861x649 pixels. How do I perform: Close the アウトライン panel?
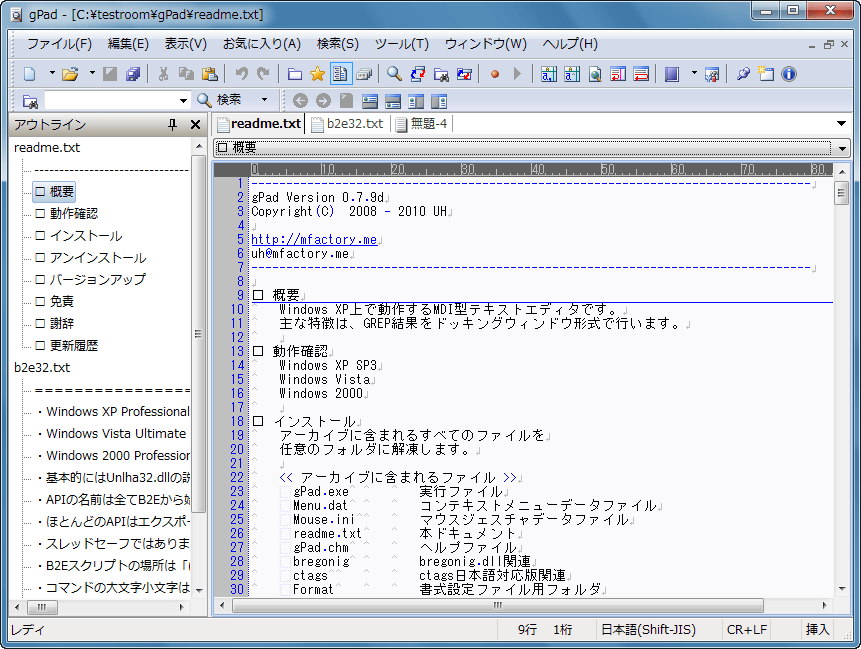[195, 125]
